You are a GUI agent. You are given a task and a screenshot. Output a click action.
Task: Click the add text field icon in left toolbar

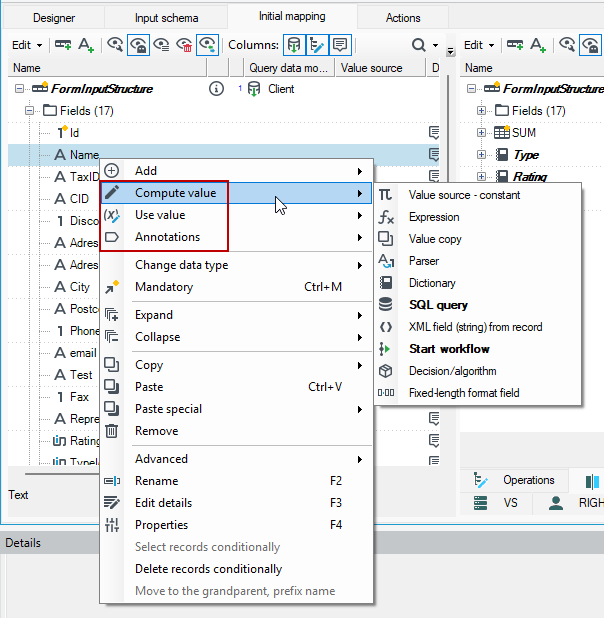coord(86,45)
